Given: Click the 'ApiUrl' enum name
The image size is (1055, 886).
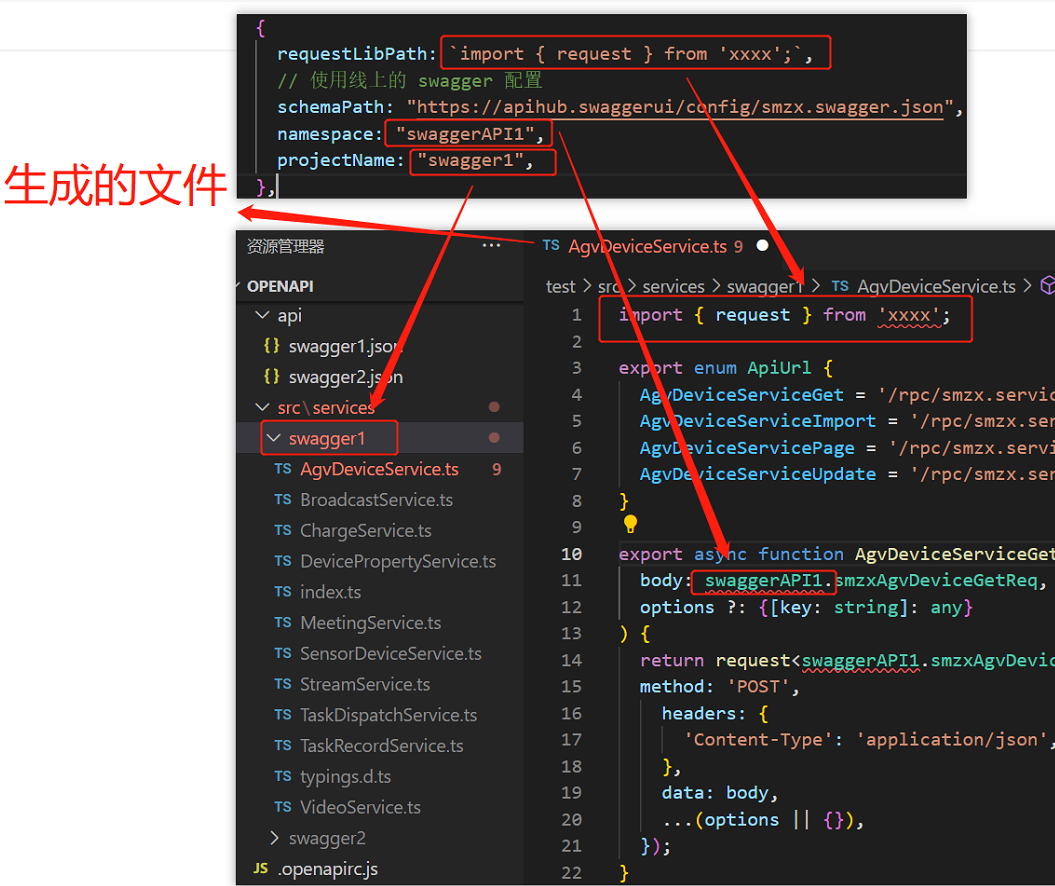Looking at the screenshot, I should 779,368.
